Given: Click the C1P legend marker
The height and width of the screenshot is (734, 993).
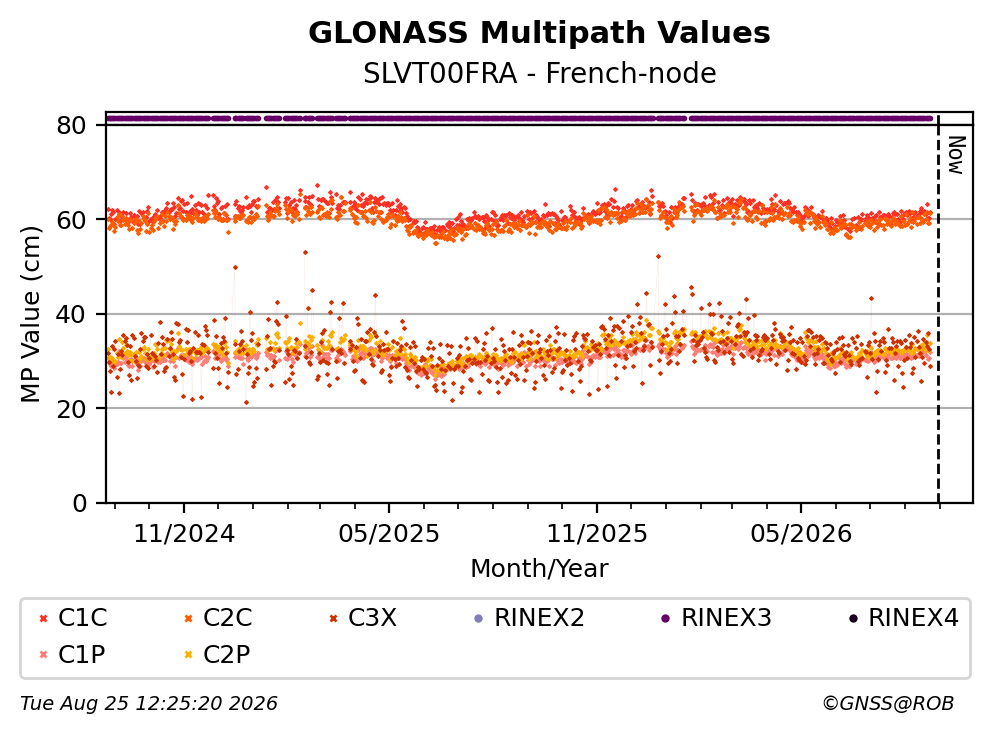Looking at the screenshot, I should pyautogui.click(x=44, y=655).
